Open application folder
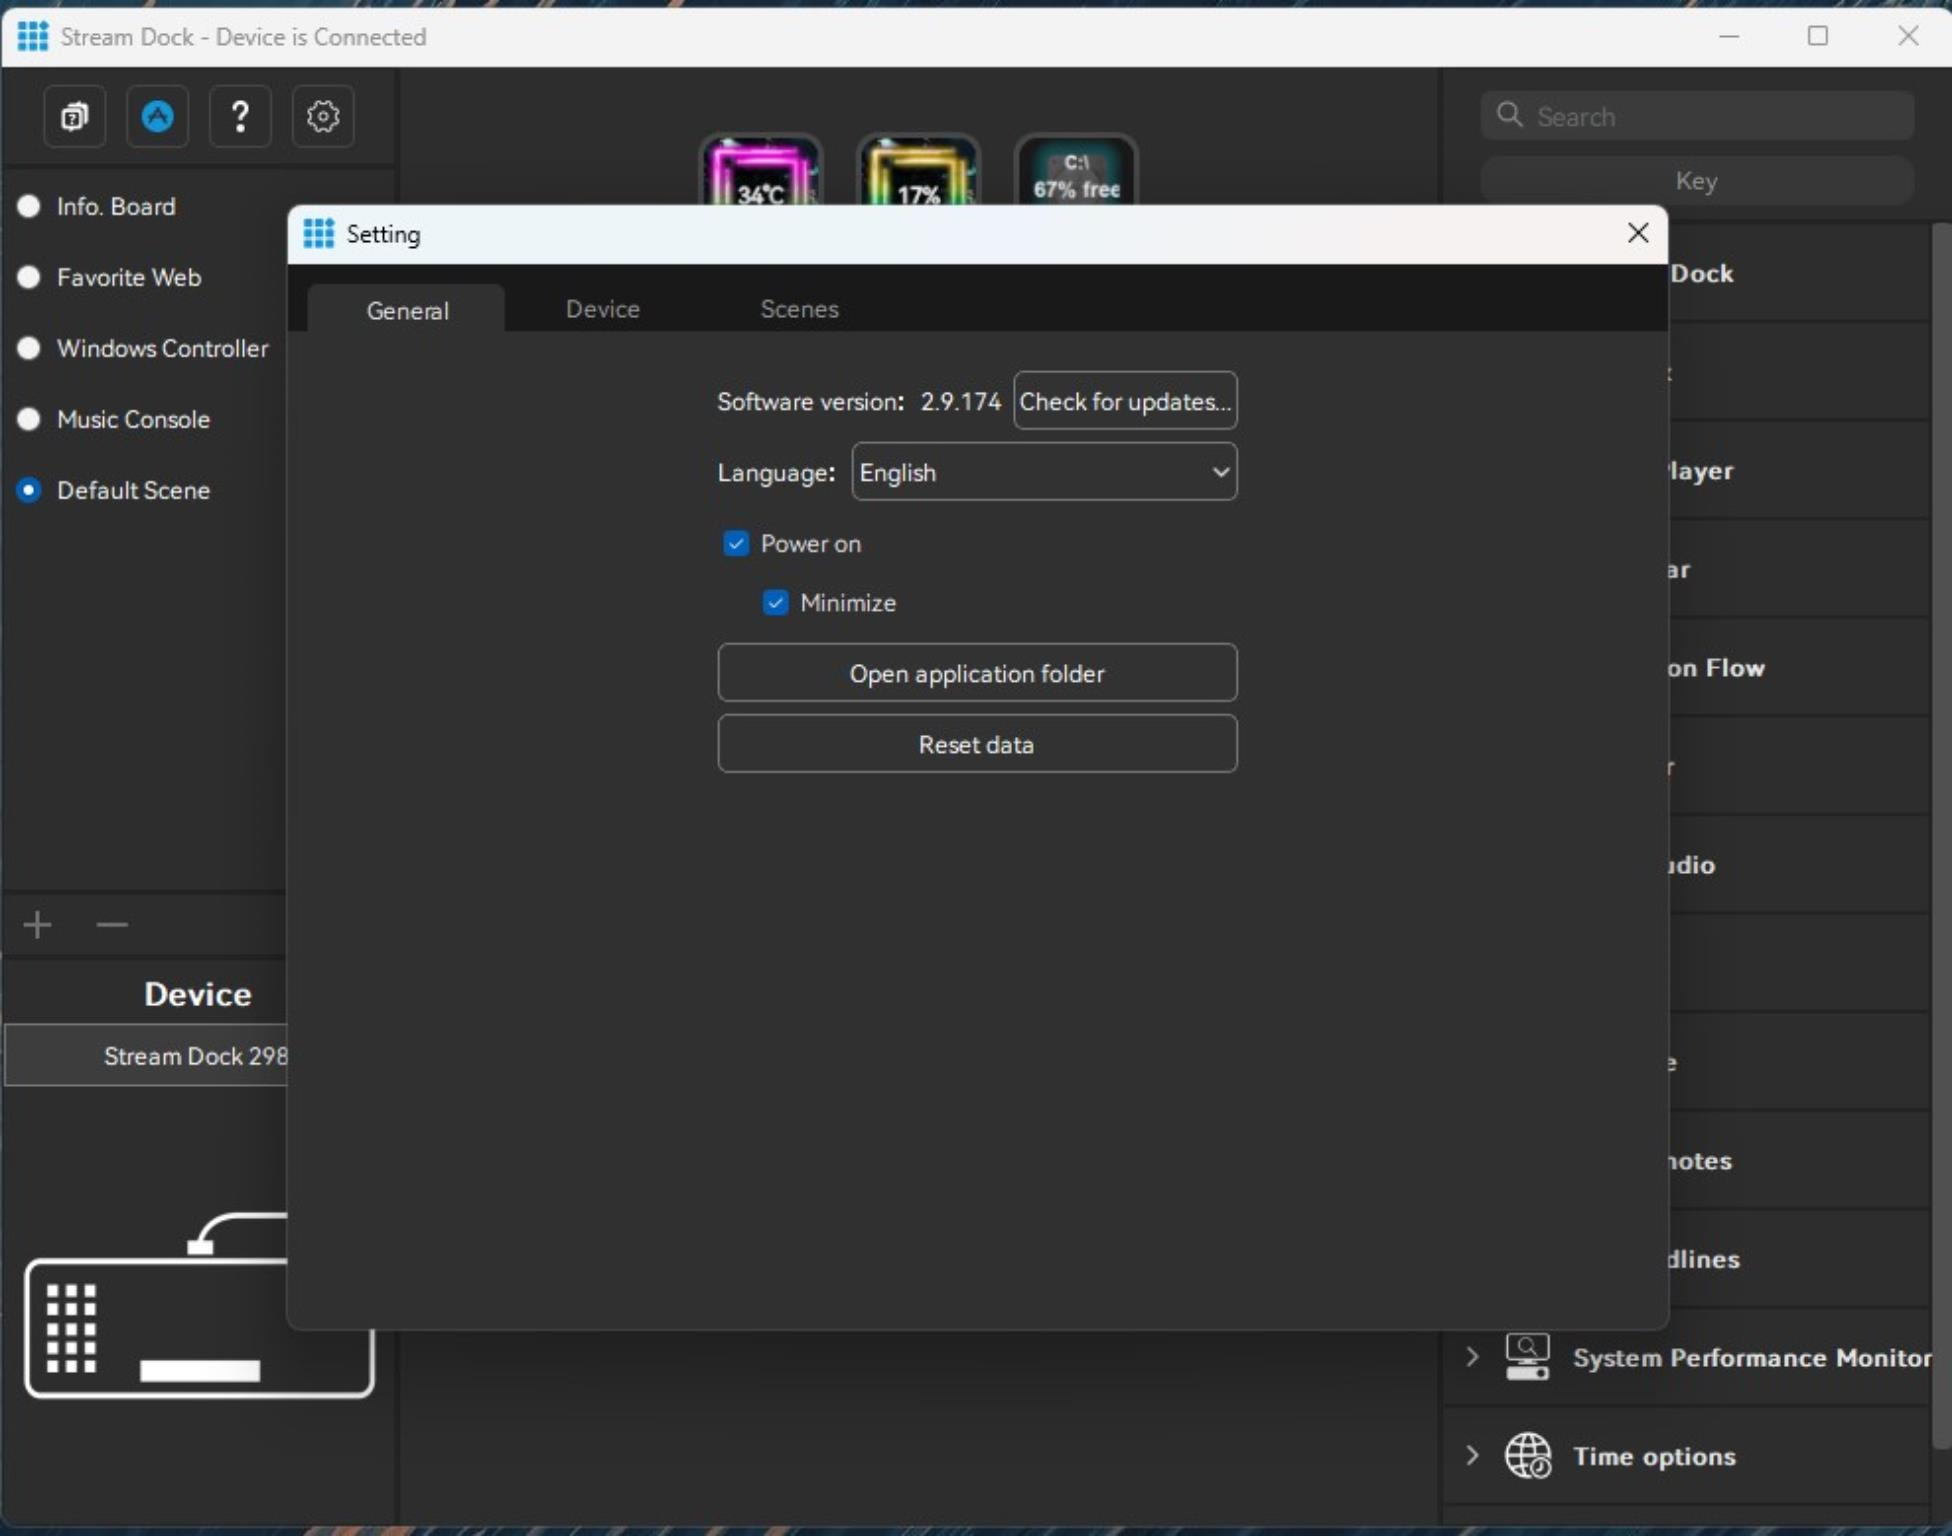 coord(976,672)
